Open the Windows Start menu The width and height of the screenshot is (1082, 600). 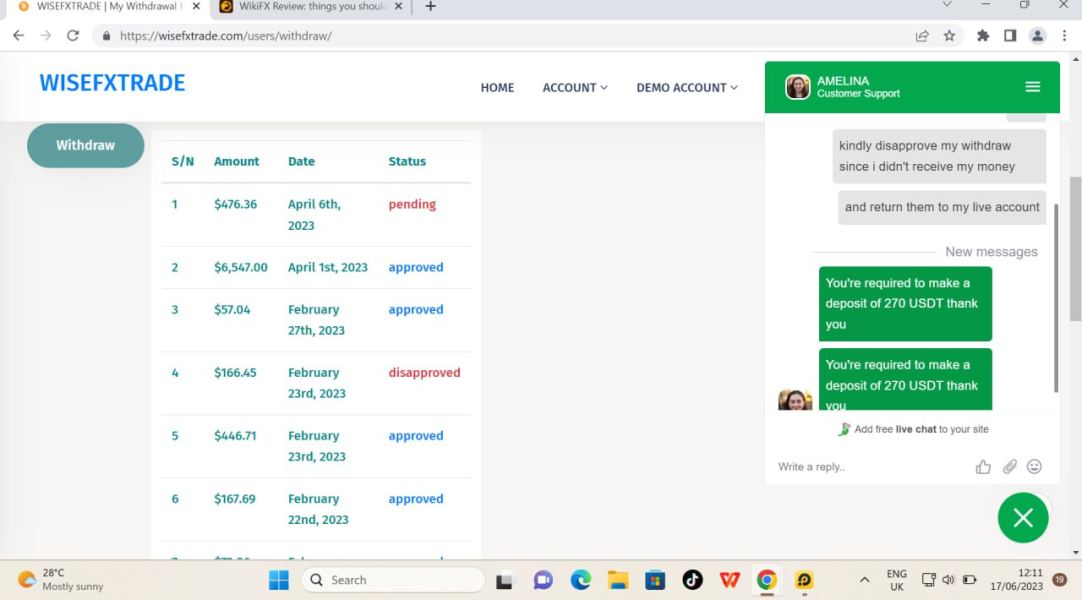point(279,580)
